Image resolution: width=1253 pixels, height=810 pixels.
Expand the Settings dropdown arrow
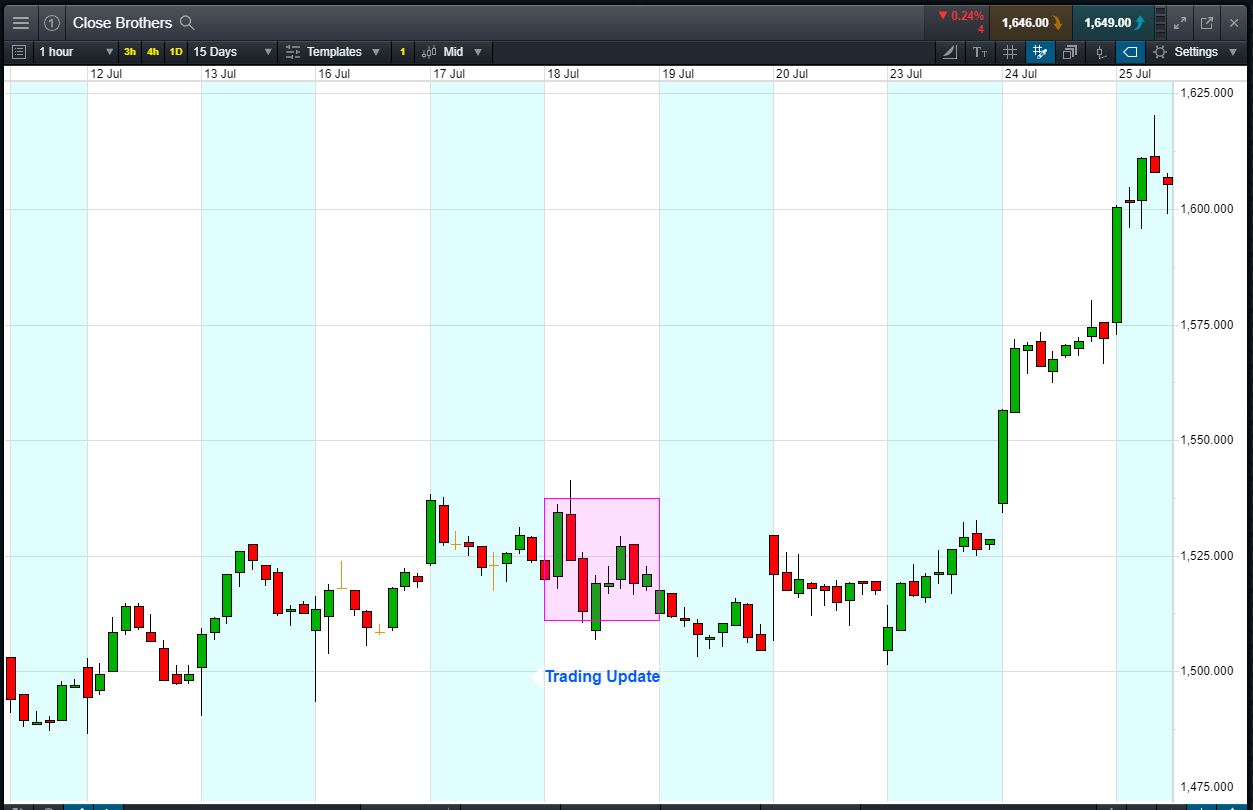[x=1232, y=52]
